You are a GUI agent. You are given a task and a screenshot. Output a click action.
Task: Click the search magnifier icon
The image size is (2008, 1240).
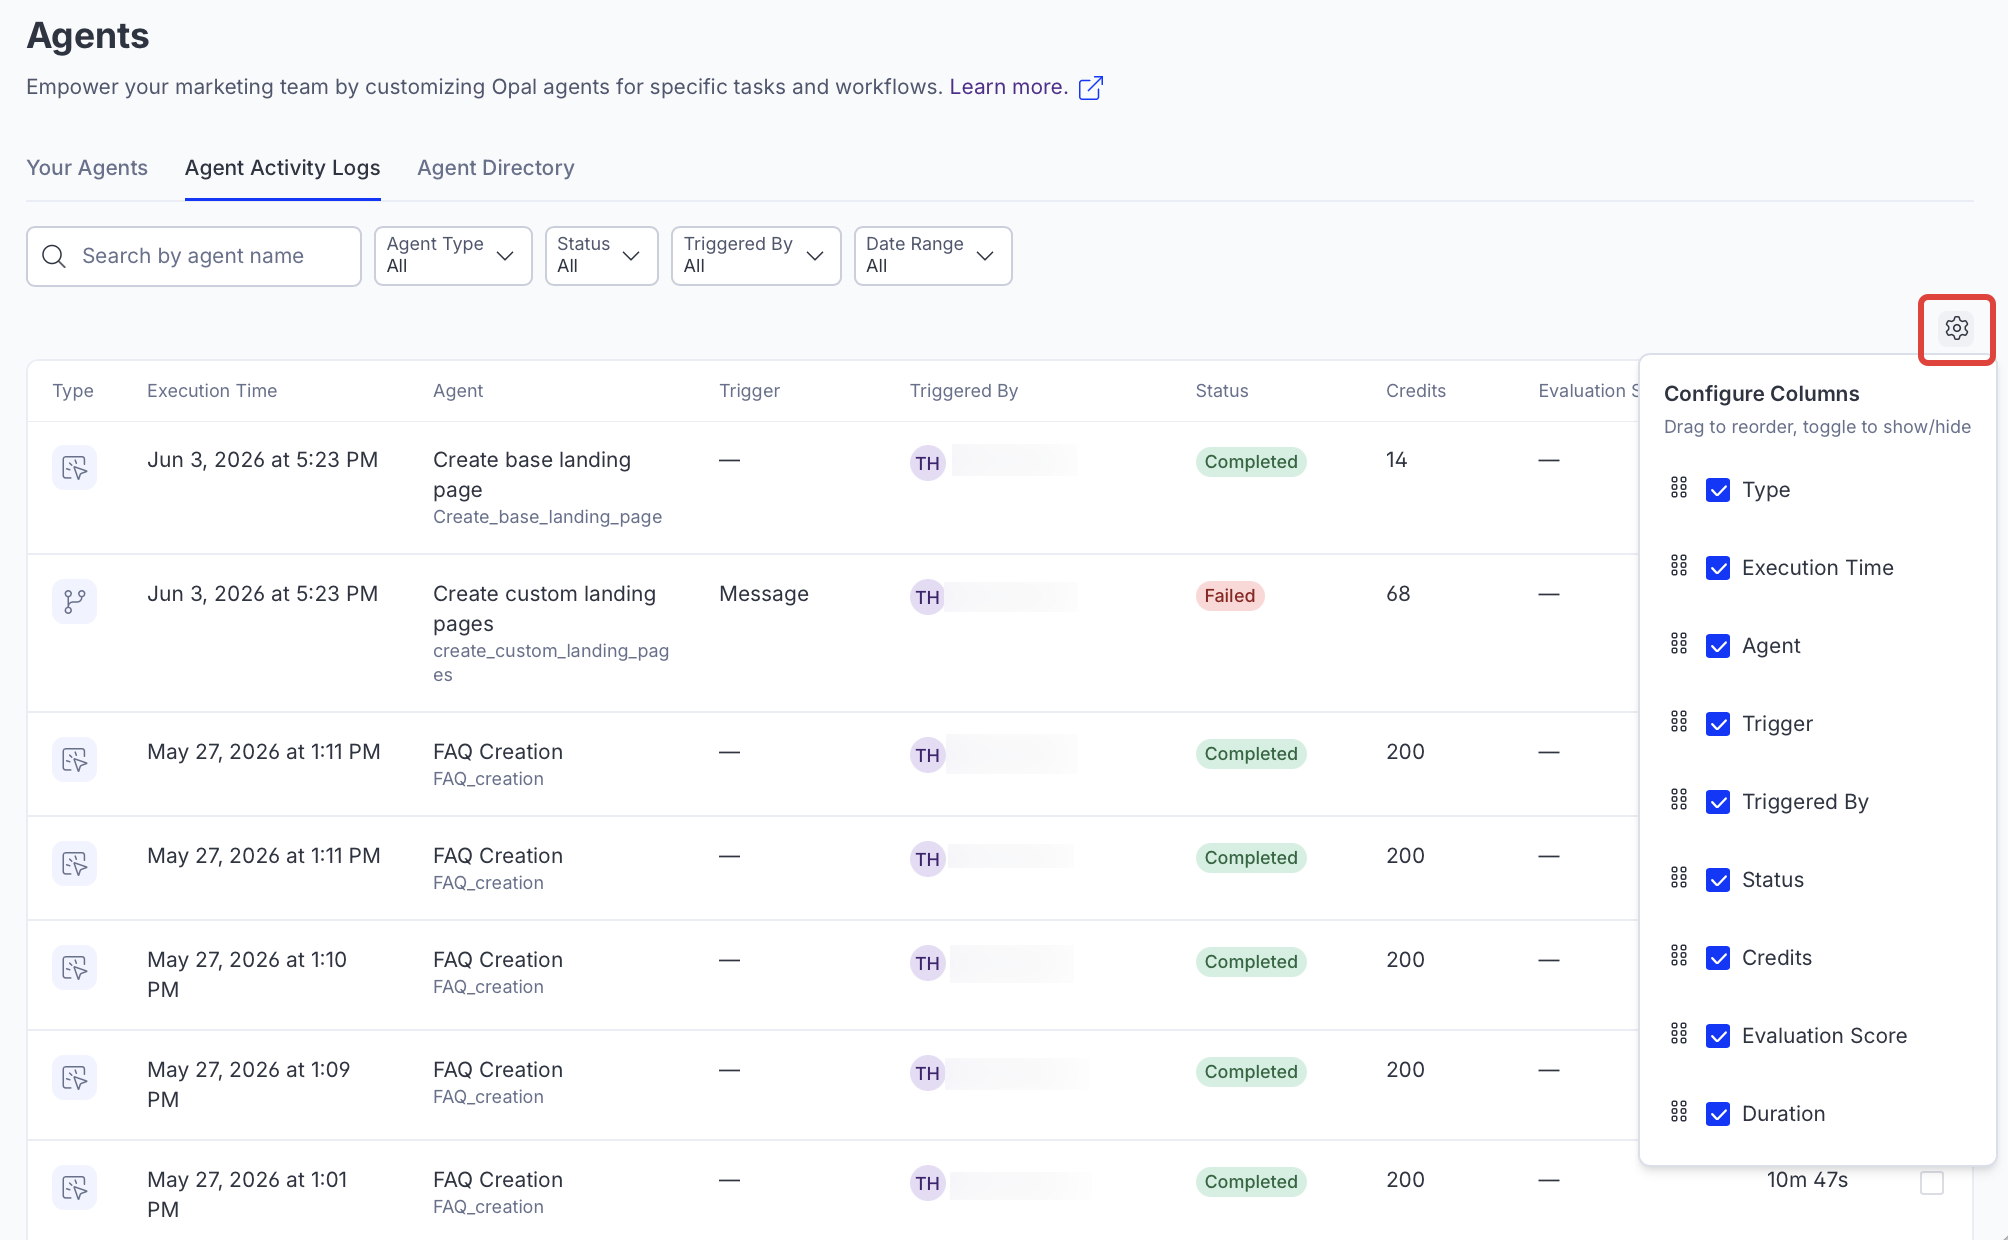(x=54, y=256)
